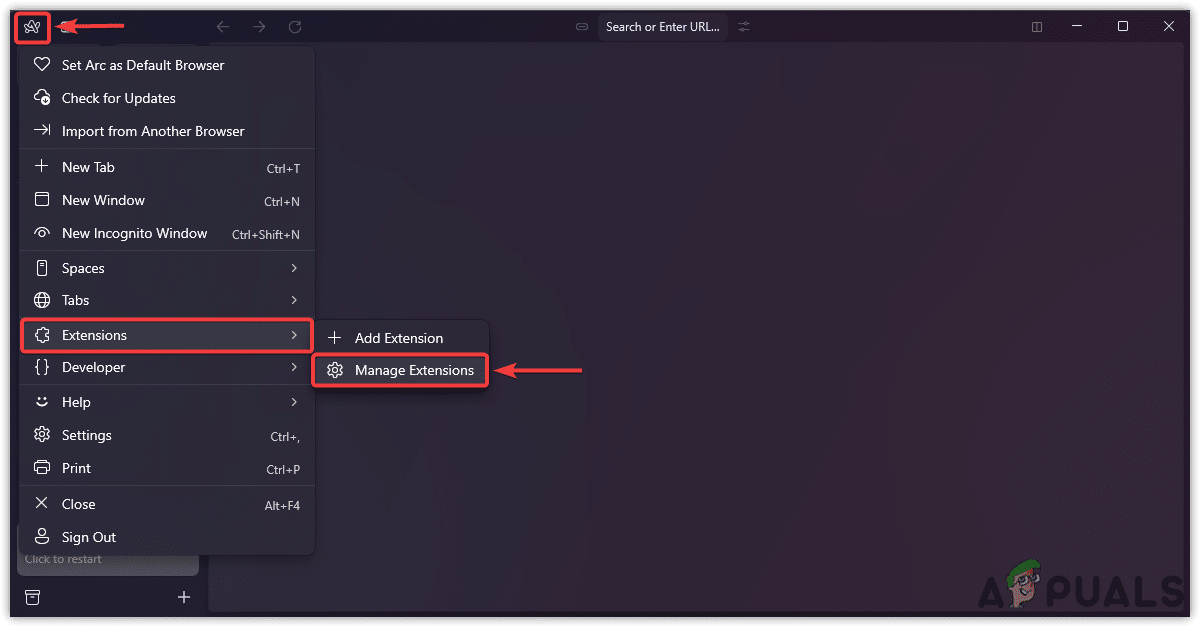Click the plus icon in sidebar bottom

tap(184, 597)
